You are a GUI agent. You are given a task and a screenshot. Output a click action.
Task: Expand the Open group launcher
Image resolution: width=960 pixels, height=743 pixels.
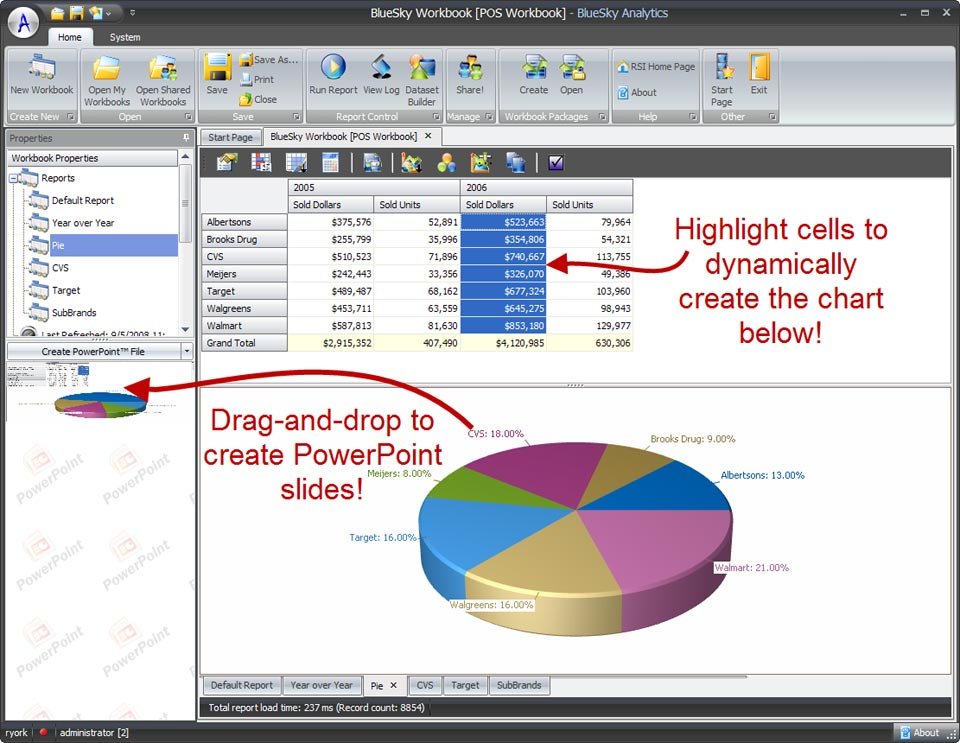tap(188, 116)
